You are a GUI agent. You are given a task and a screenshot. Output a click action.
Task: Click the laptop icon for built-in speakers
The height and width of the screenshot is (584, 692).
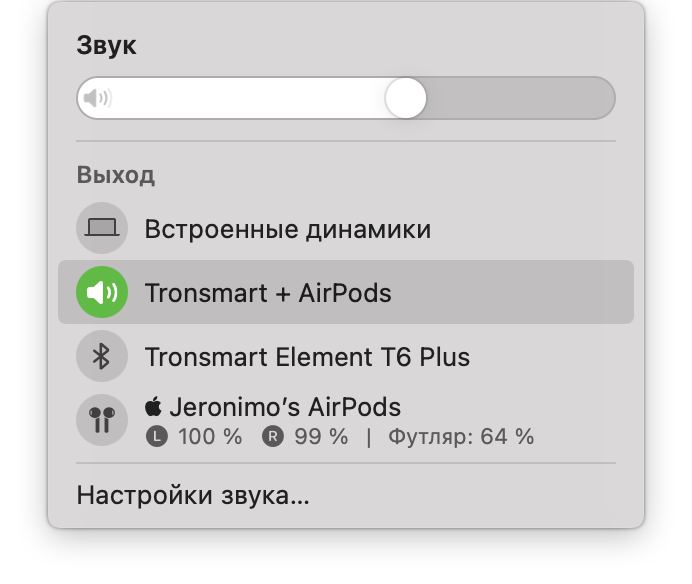pyautogui.click(x=102, y=229)
